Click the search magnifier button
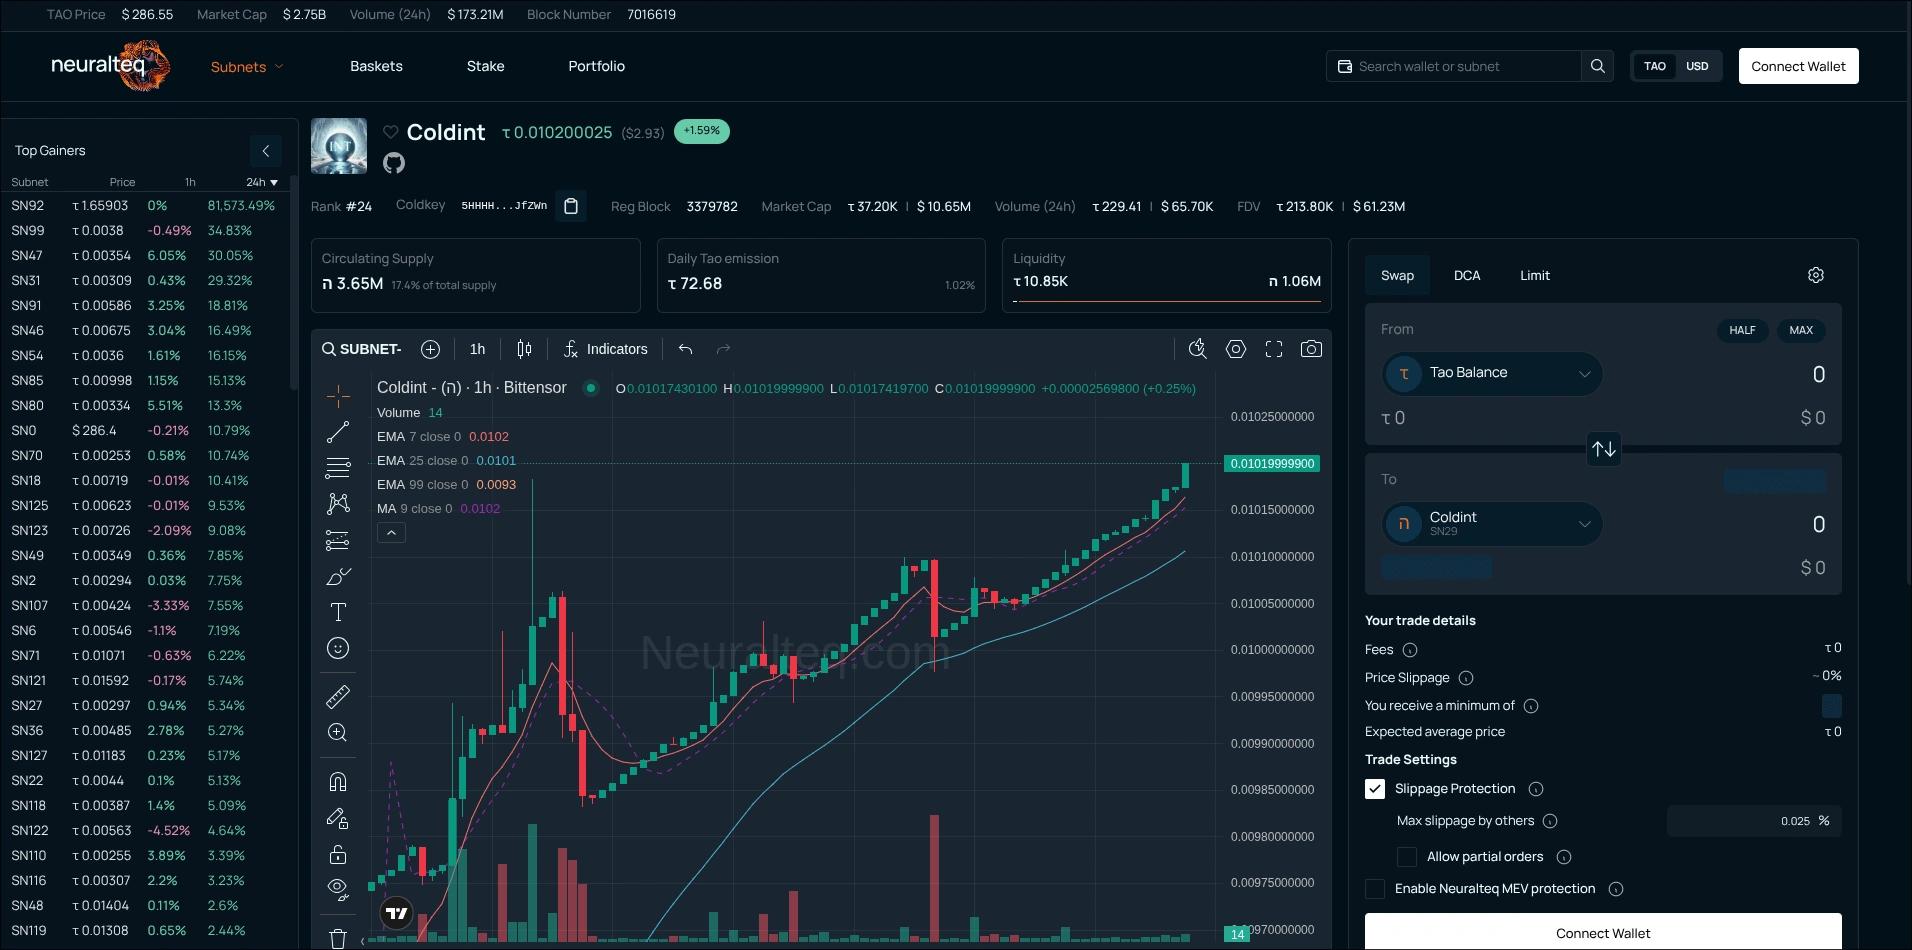The image size is (1912, 950). pos(1597,66)
